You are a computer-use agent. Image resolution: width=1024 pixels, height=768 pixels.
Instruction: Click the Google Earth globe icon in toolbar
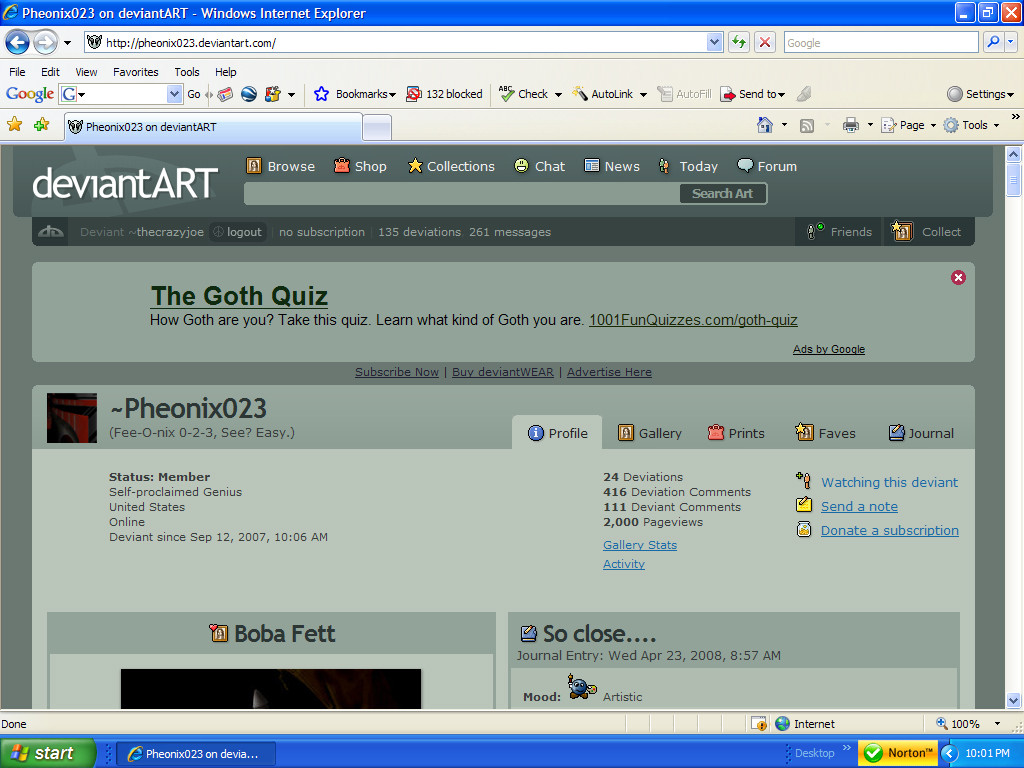click(x=249, y=94)
